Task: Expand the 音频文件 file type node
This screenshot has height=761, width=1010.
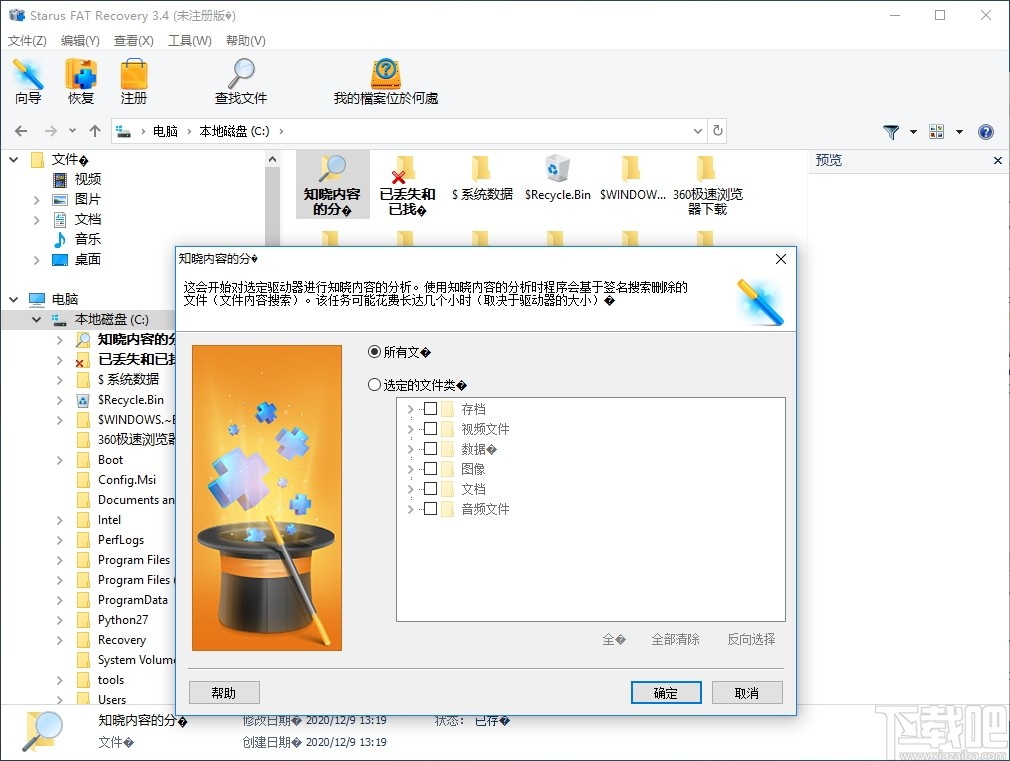Action: pyautogui.click(x=410, y=509)
